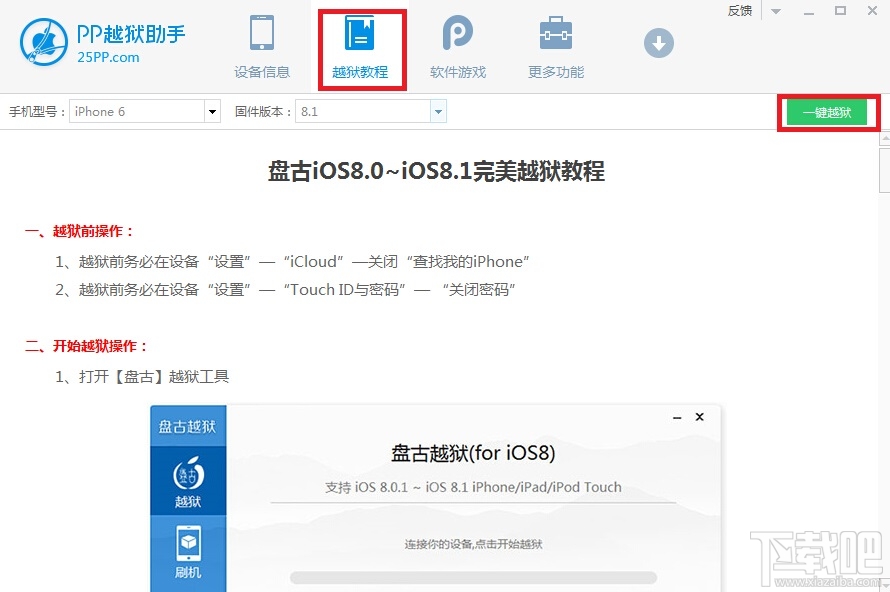The image size is (890, 592).
Task: Maximize the PP助手 window
Action: coord(841,11)
